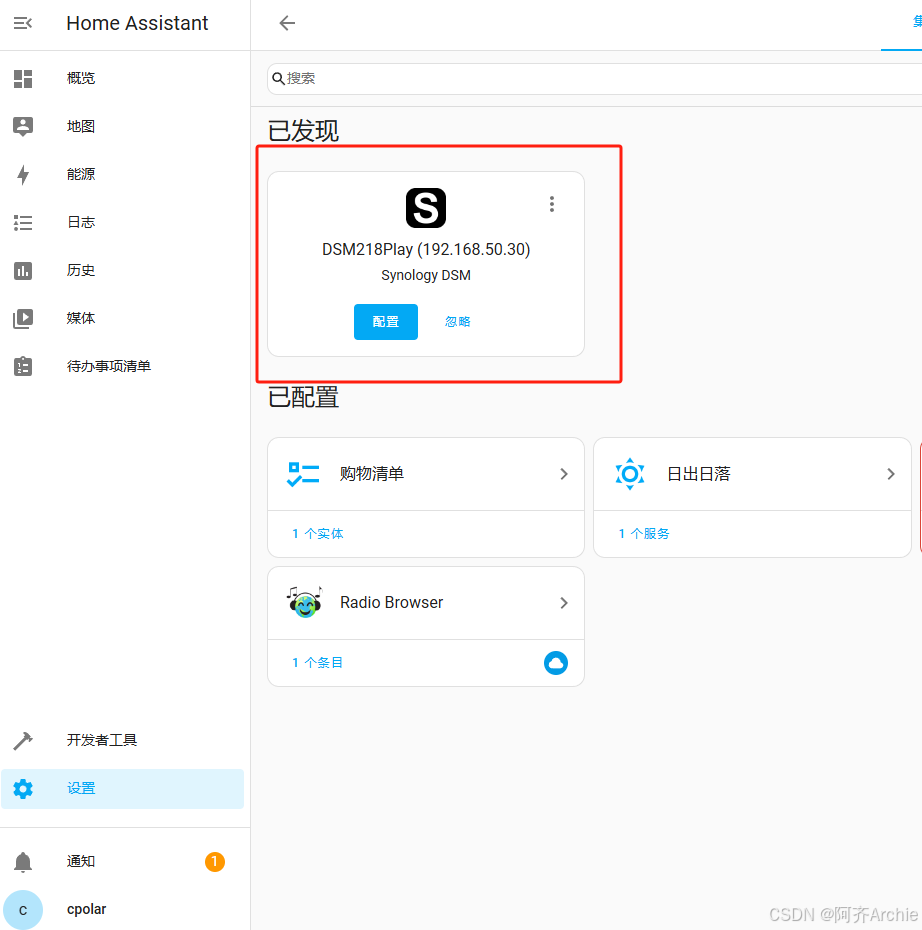This screenshot has width=922, height=930.
Task: Click the Radio Browser globe icon
Action: point(304,602)
